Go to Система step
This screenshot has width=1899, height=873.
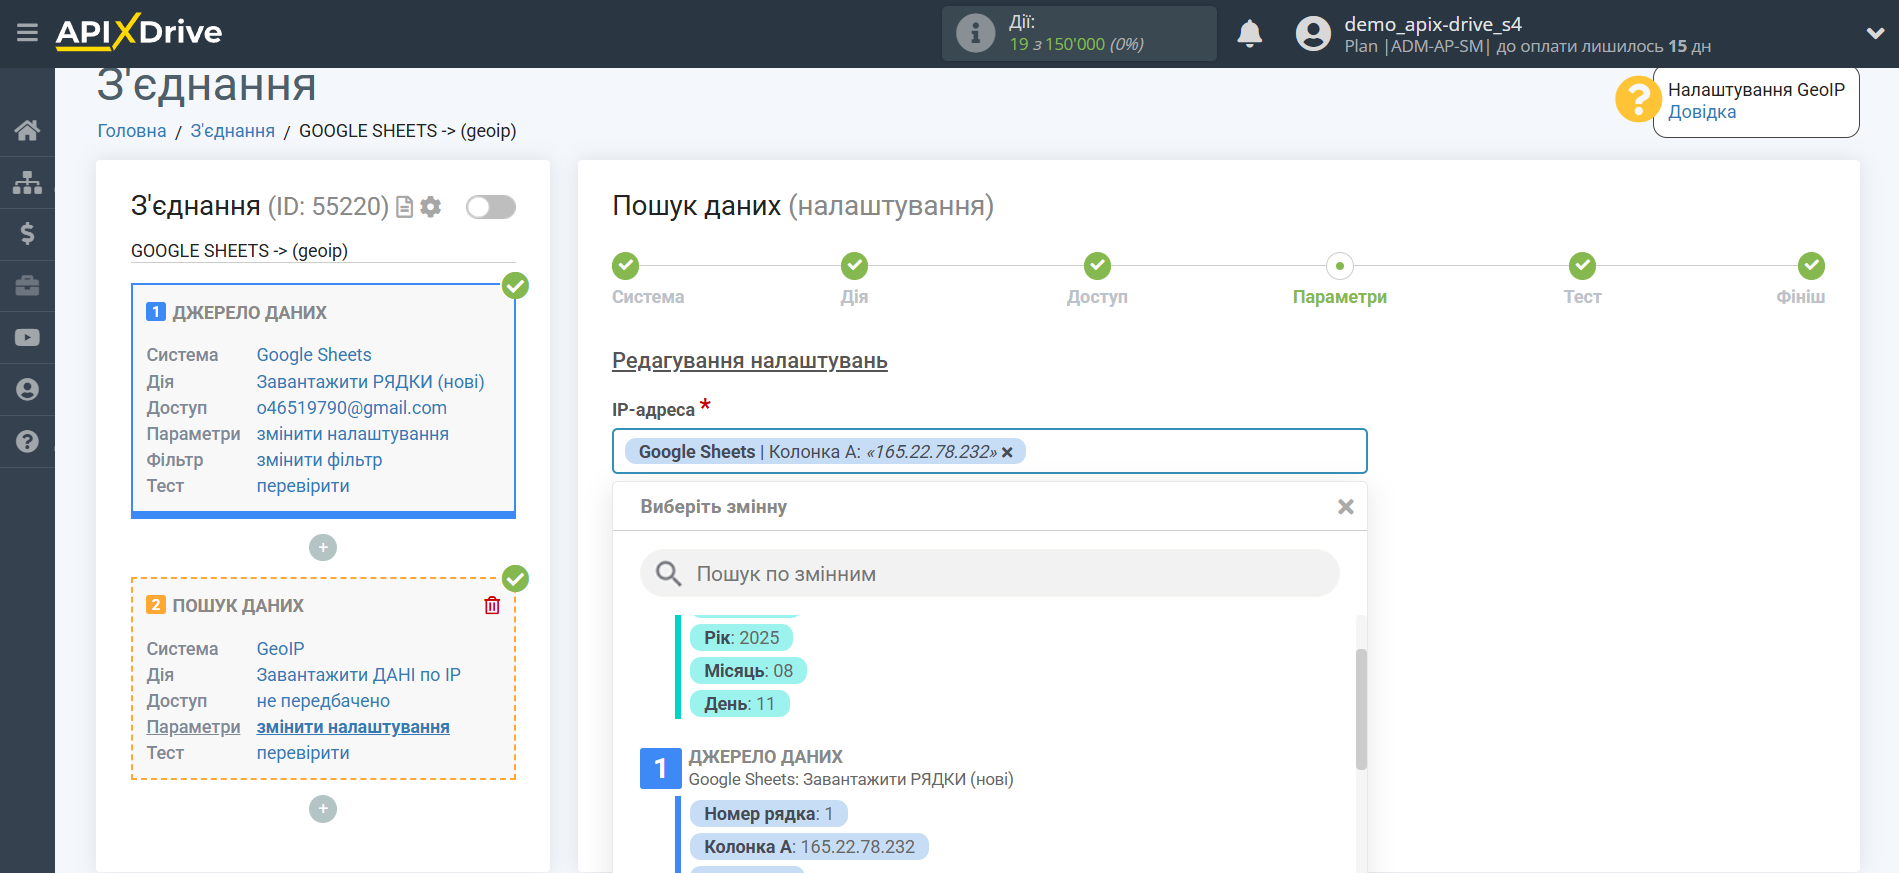[626, 266]
